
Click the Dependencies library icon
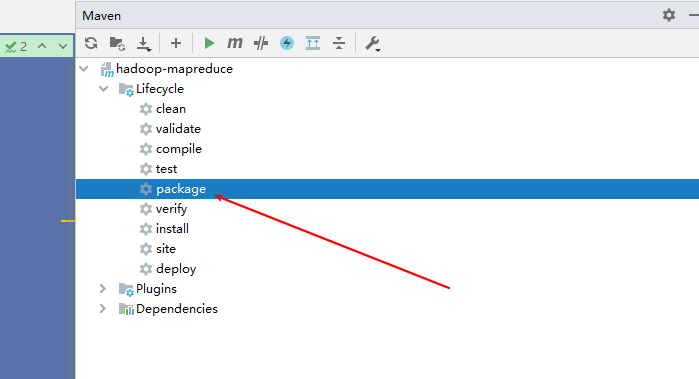pos(126,309)
